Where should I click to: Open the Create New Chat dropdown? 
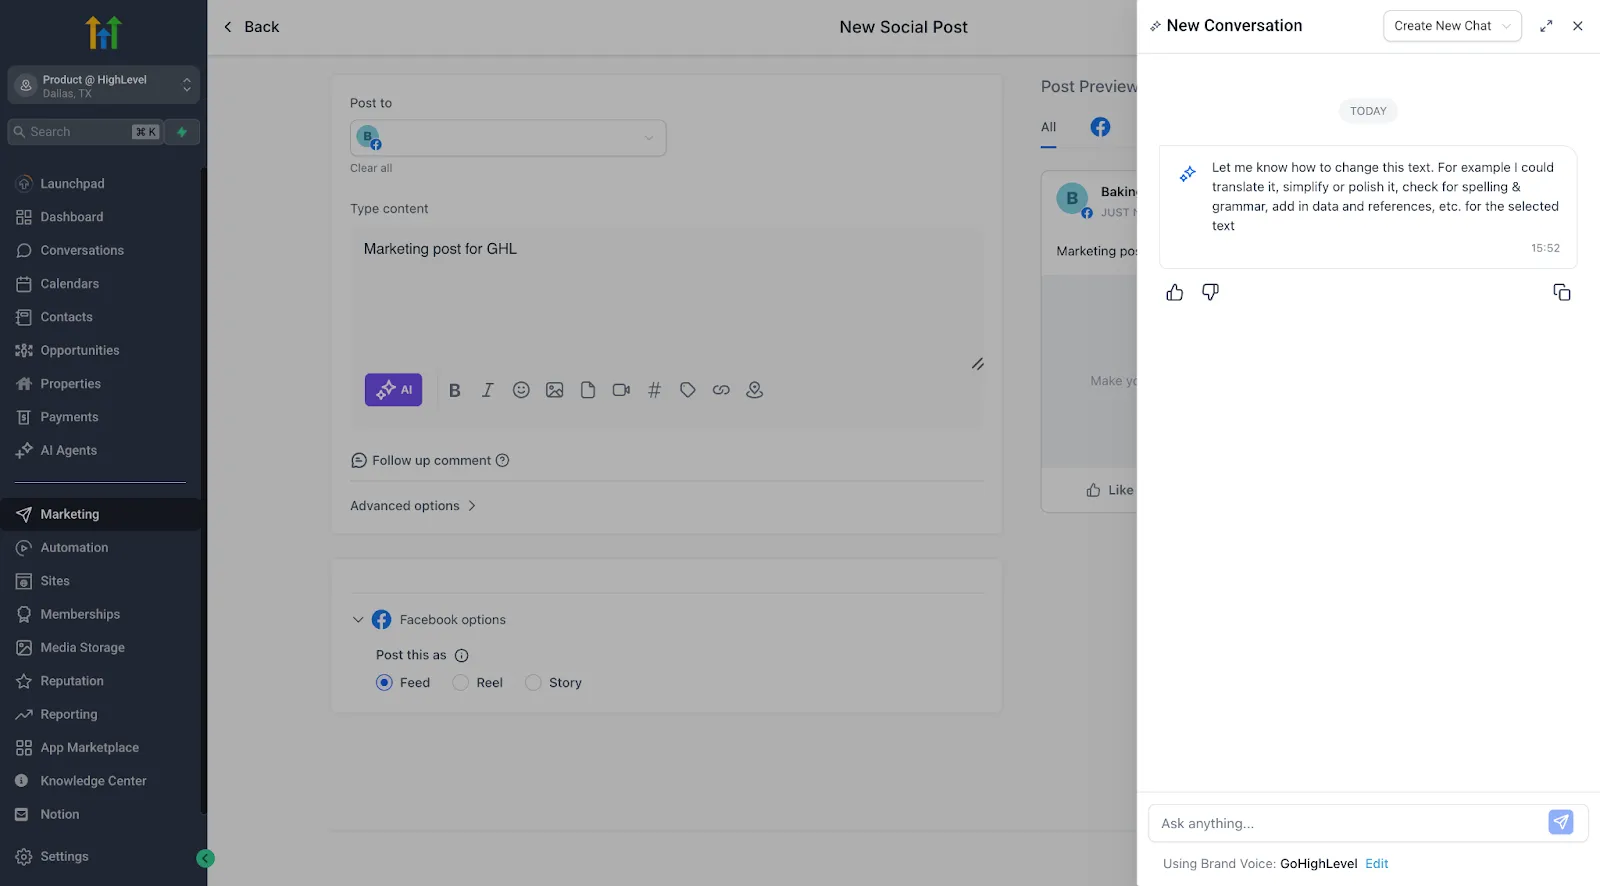pos(1452,26)
